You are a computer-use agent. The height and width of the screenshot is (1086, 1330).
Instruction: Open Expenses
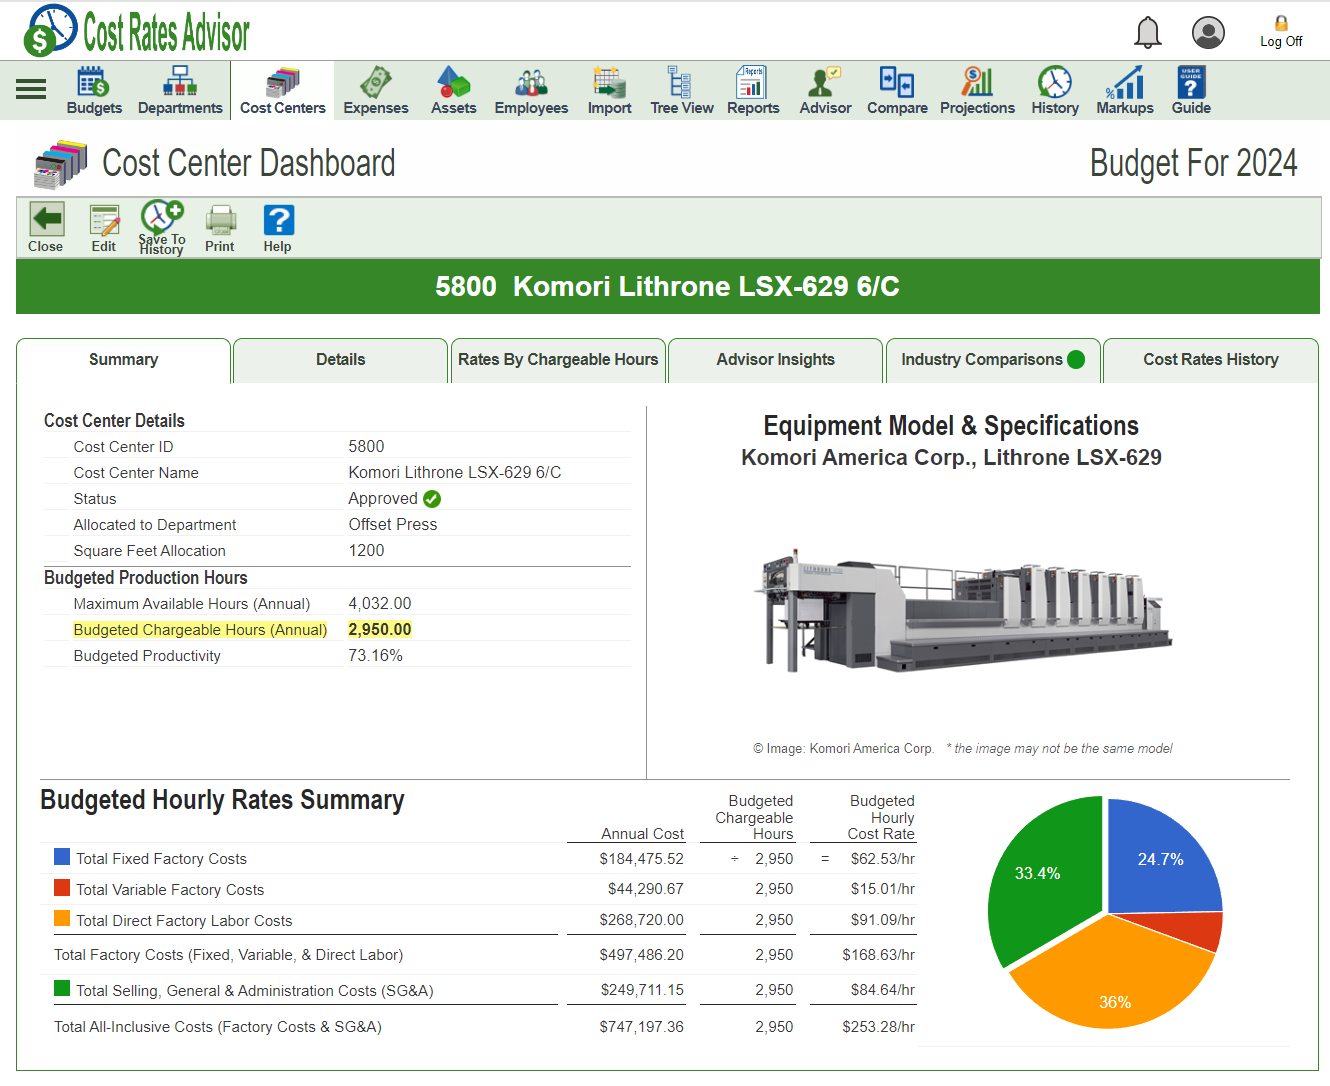coord(376,91)
